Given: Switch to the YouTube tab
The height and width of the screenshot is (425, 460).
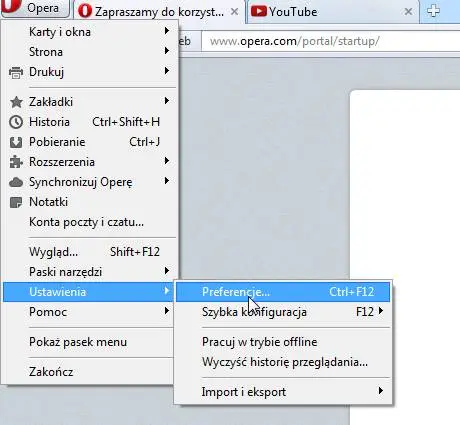Looking at the screenshot, I should 332,12.
